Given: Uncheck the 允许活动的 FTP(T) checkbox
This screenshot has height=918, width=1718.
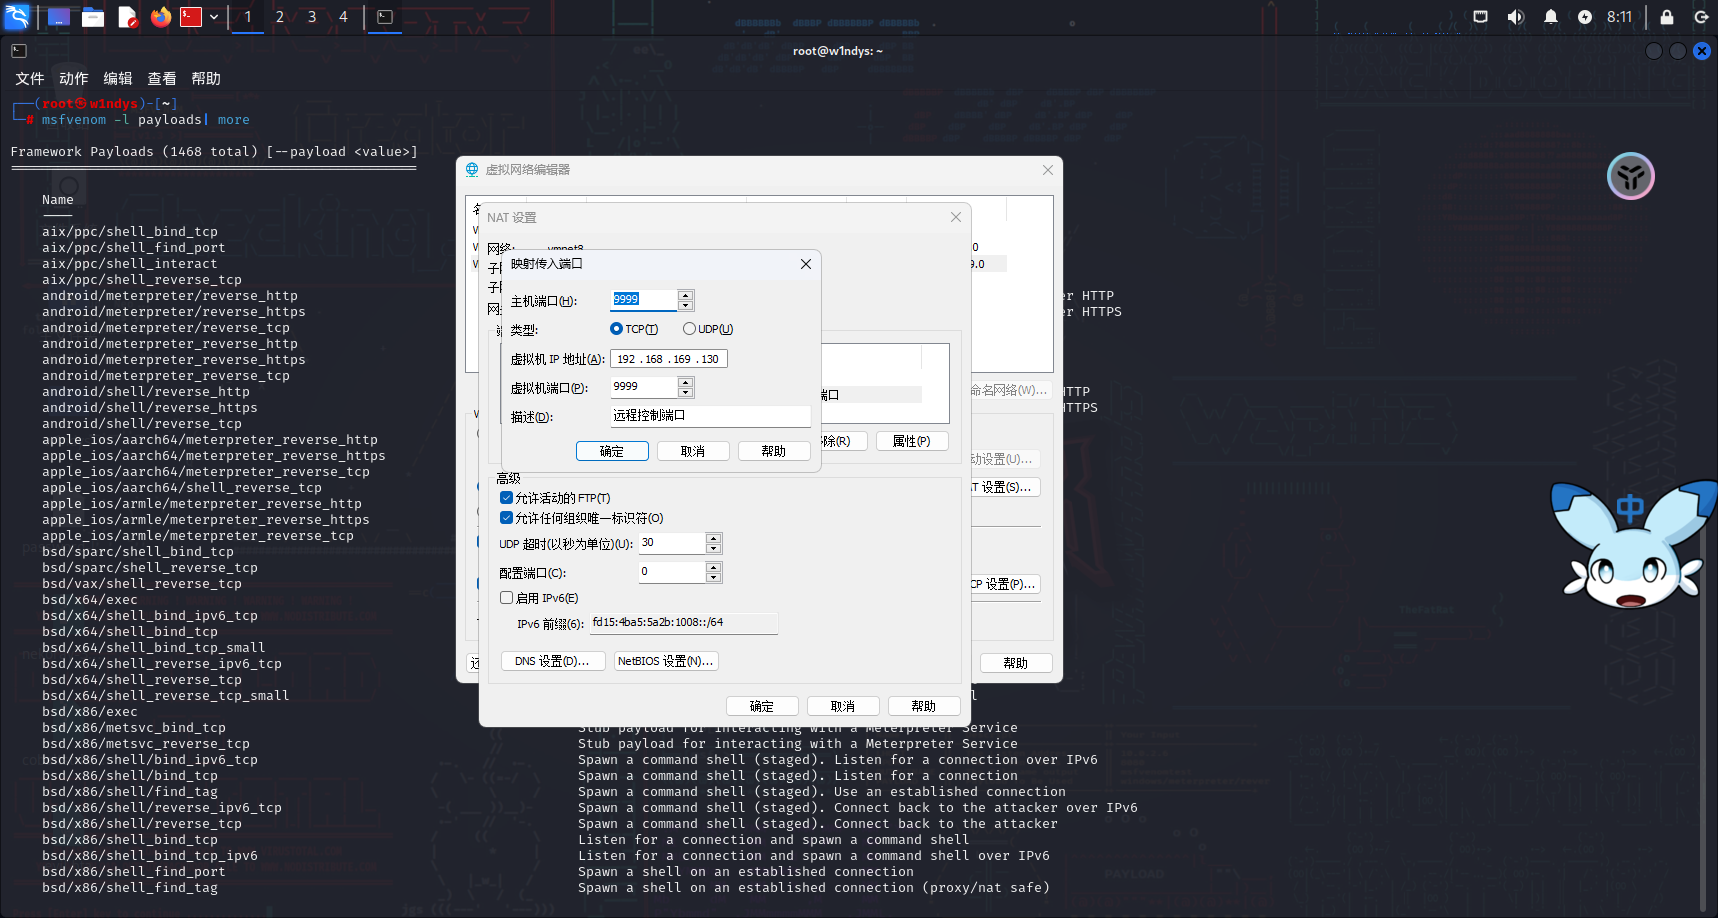Looking at the screenshot, I should 507,498.
